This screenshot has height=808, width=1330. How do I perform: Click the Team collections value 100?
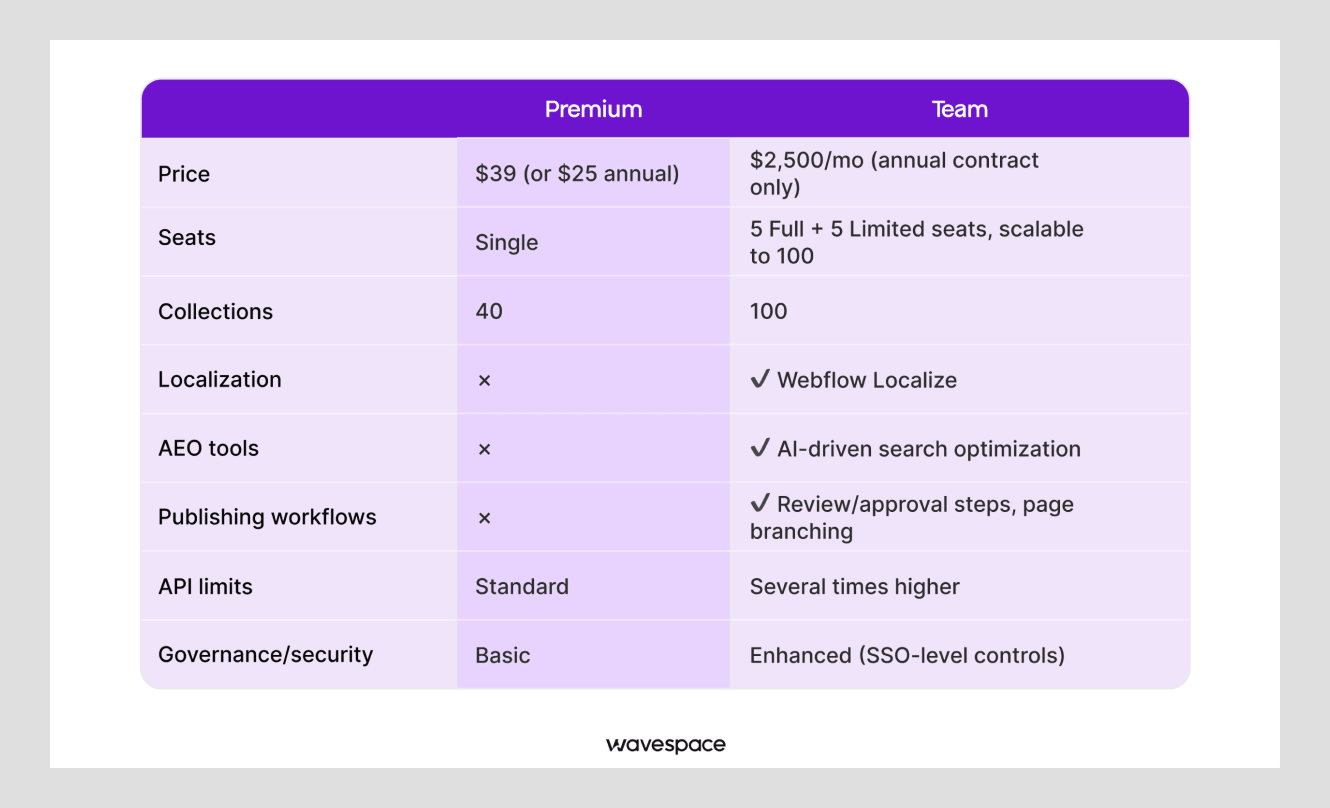pos(768,311)
